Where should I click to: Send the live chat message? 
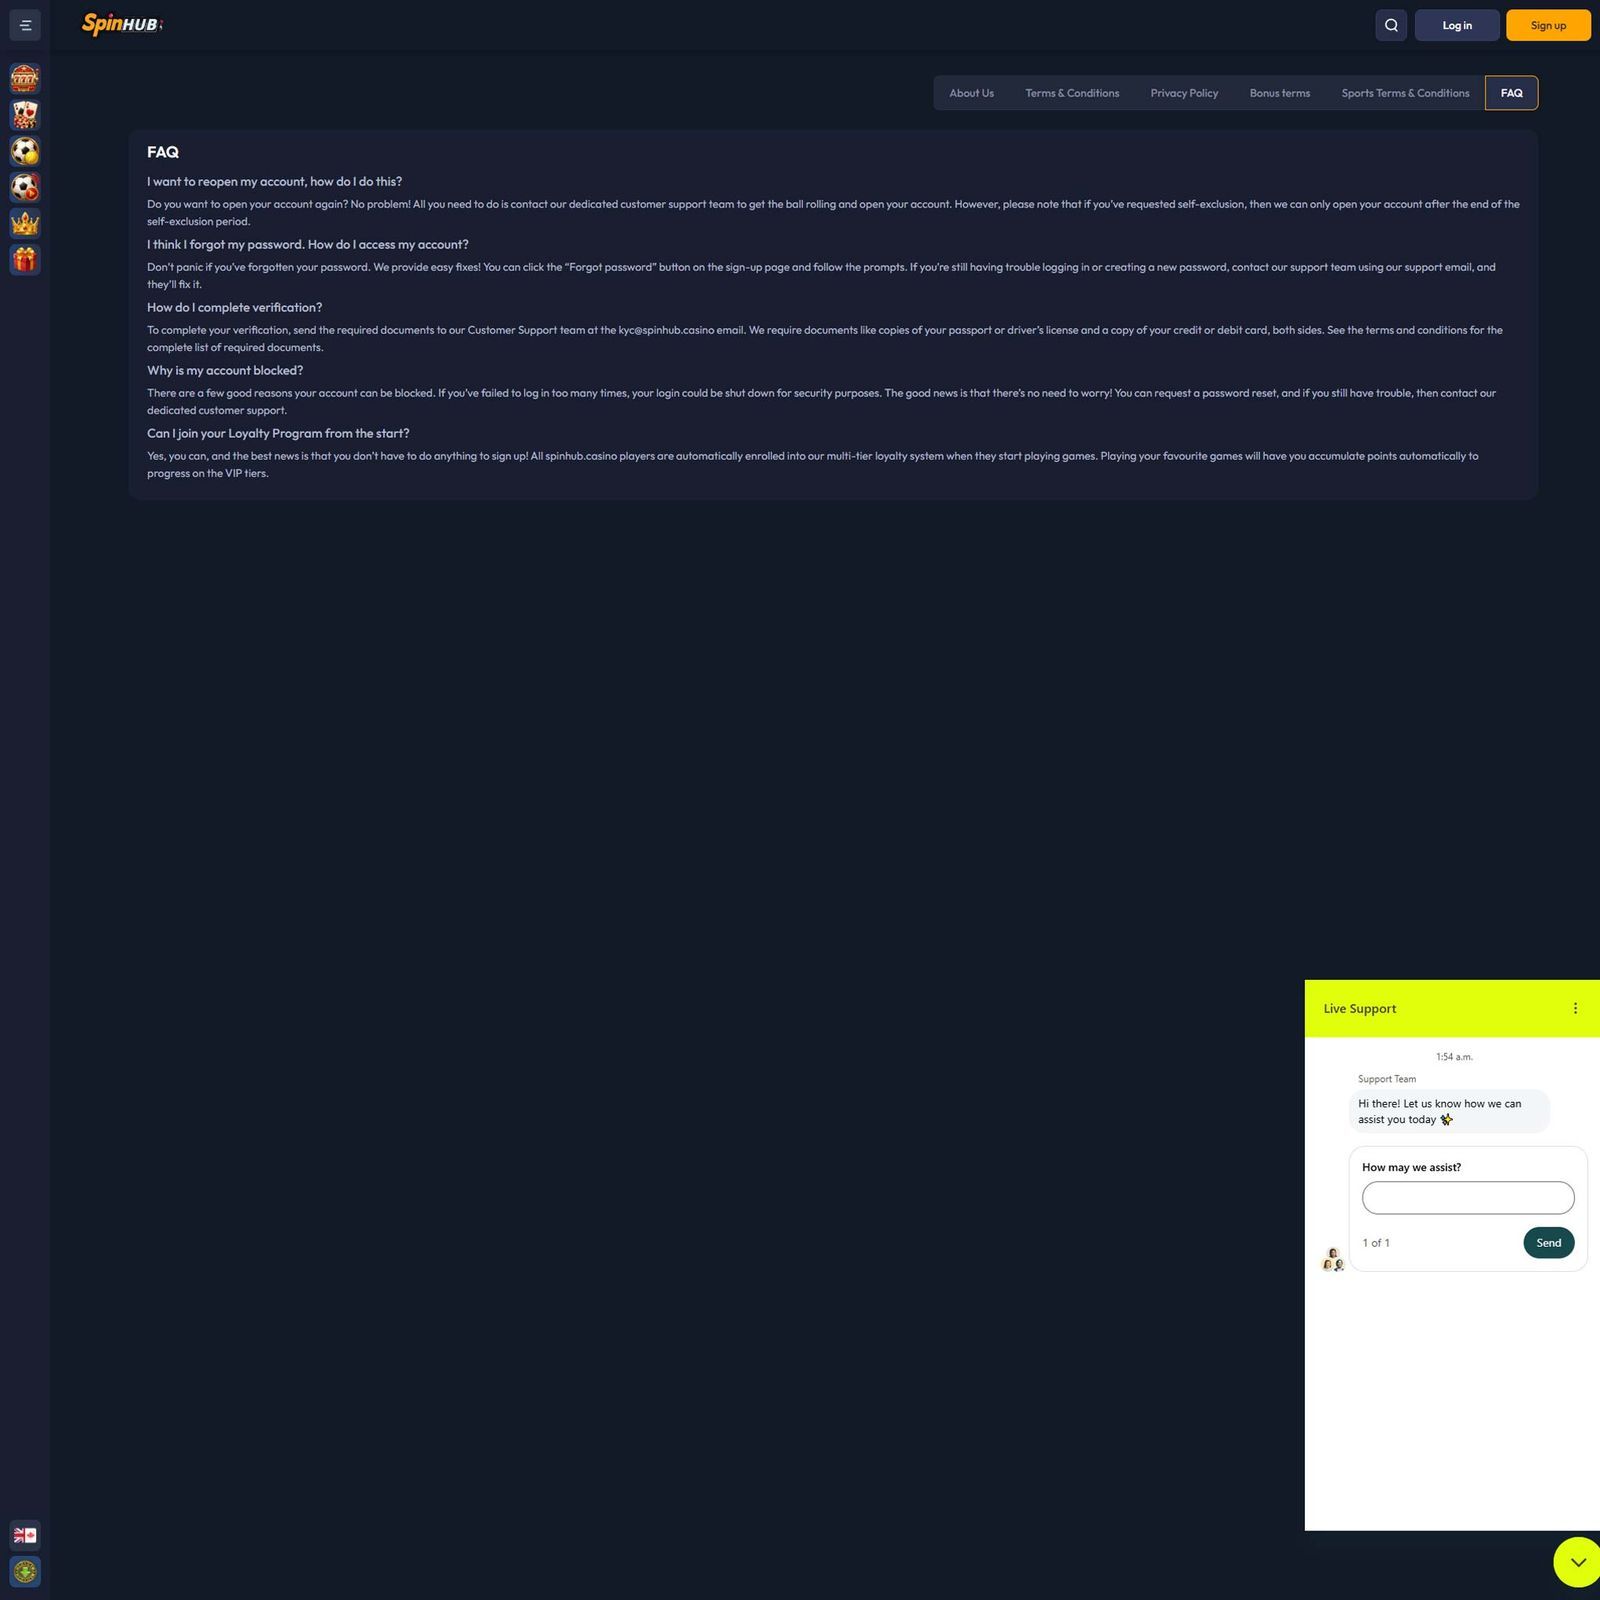(1548, 1242)
